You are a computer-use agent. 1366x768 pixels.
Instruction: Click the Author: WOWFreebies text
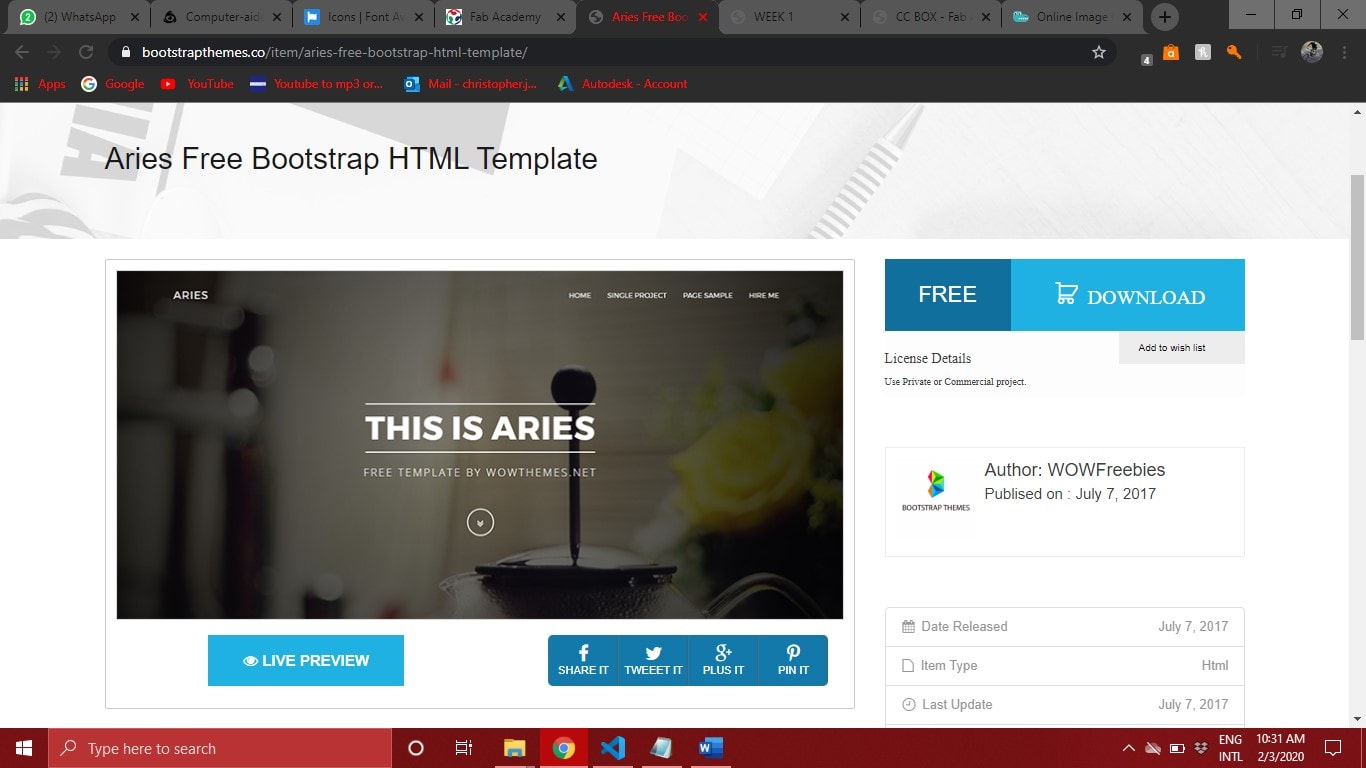(1075, 470)
